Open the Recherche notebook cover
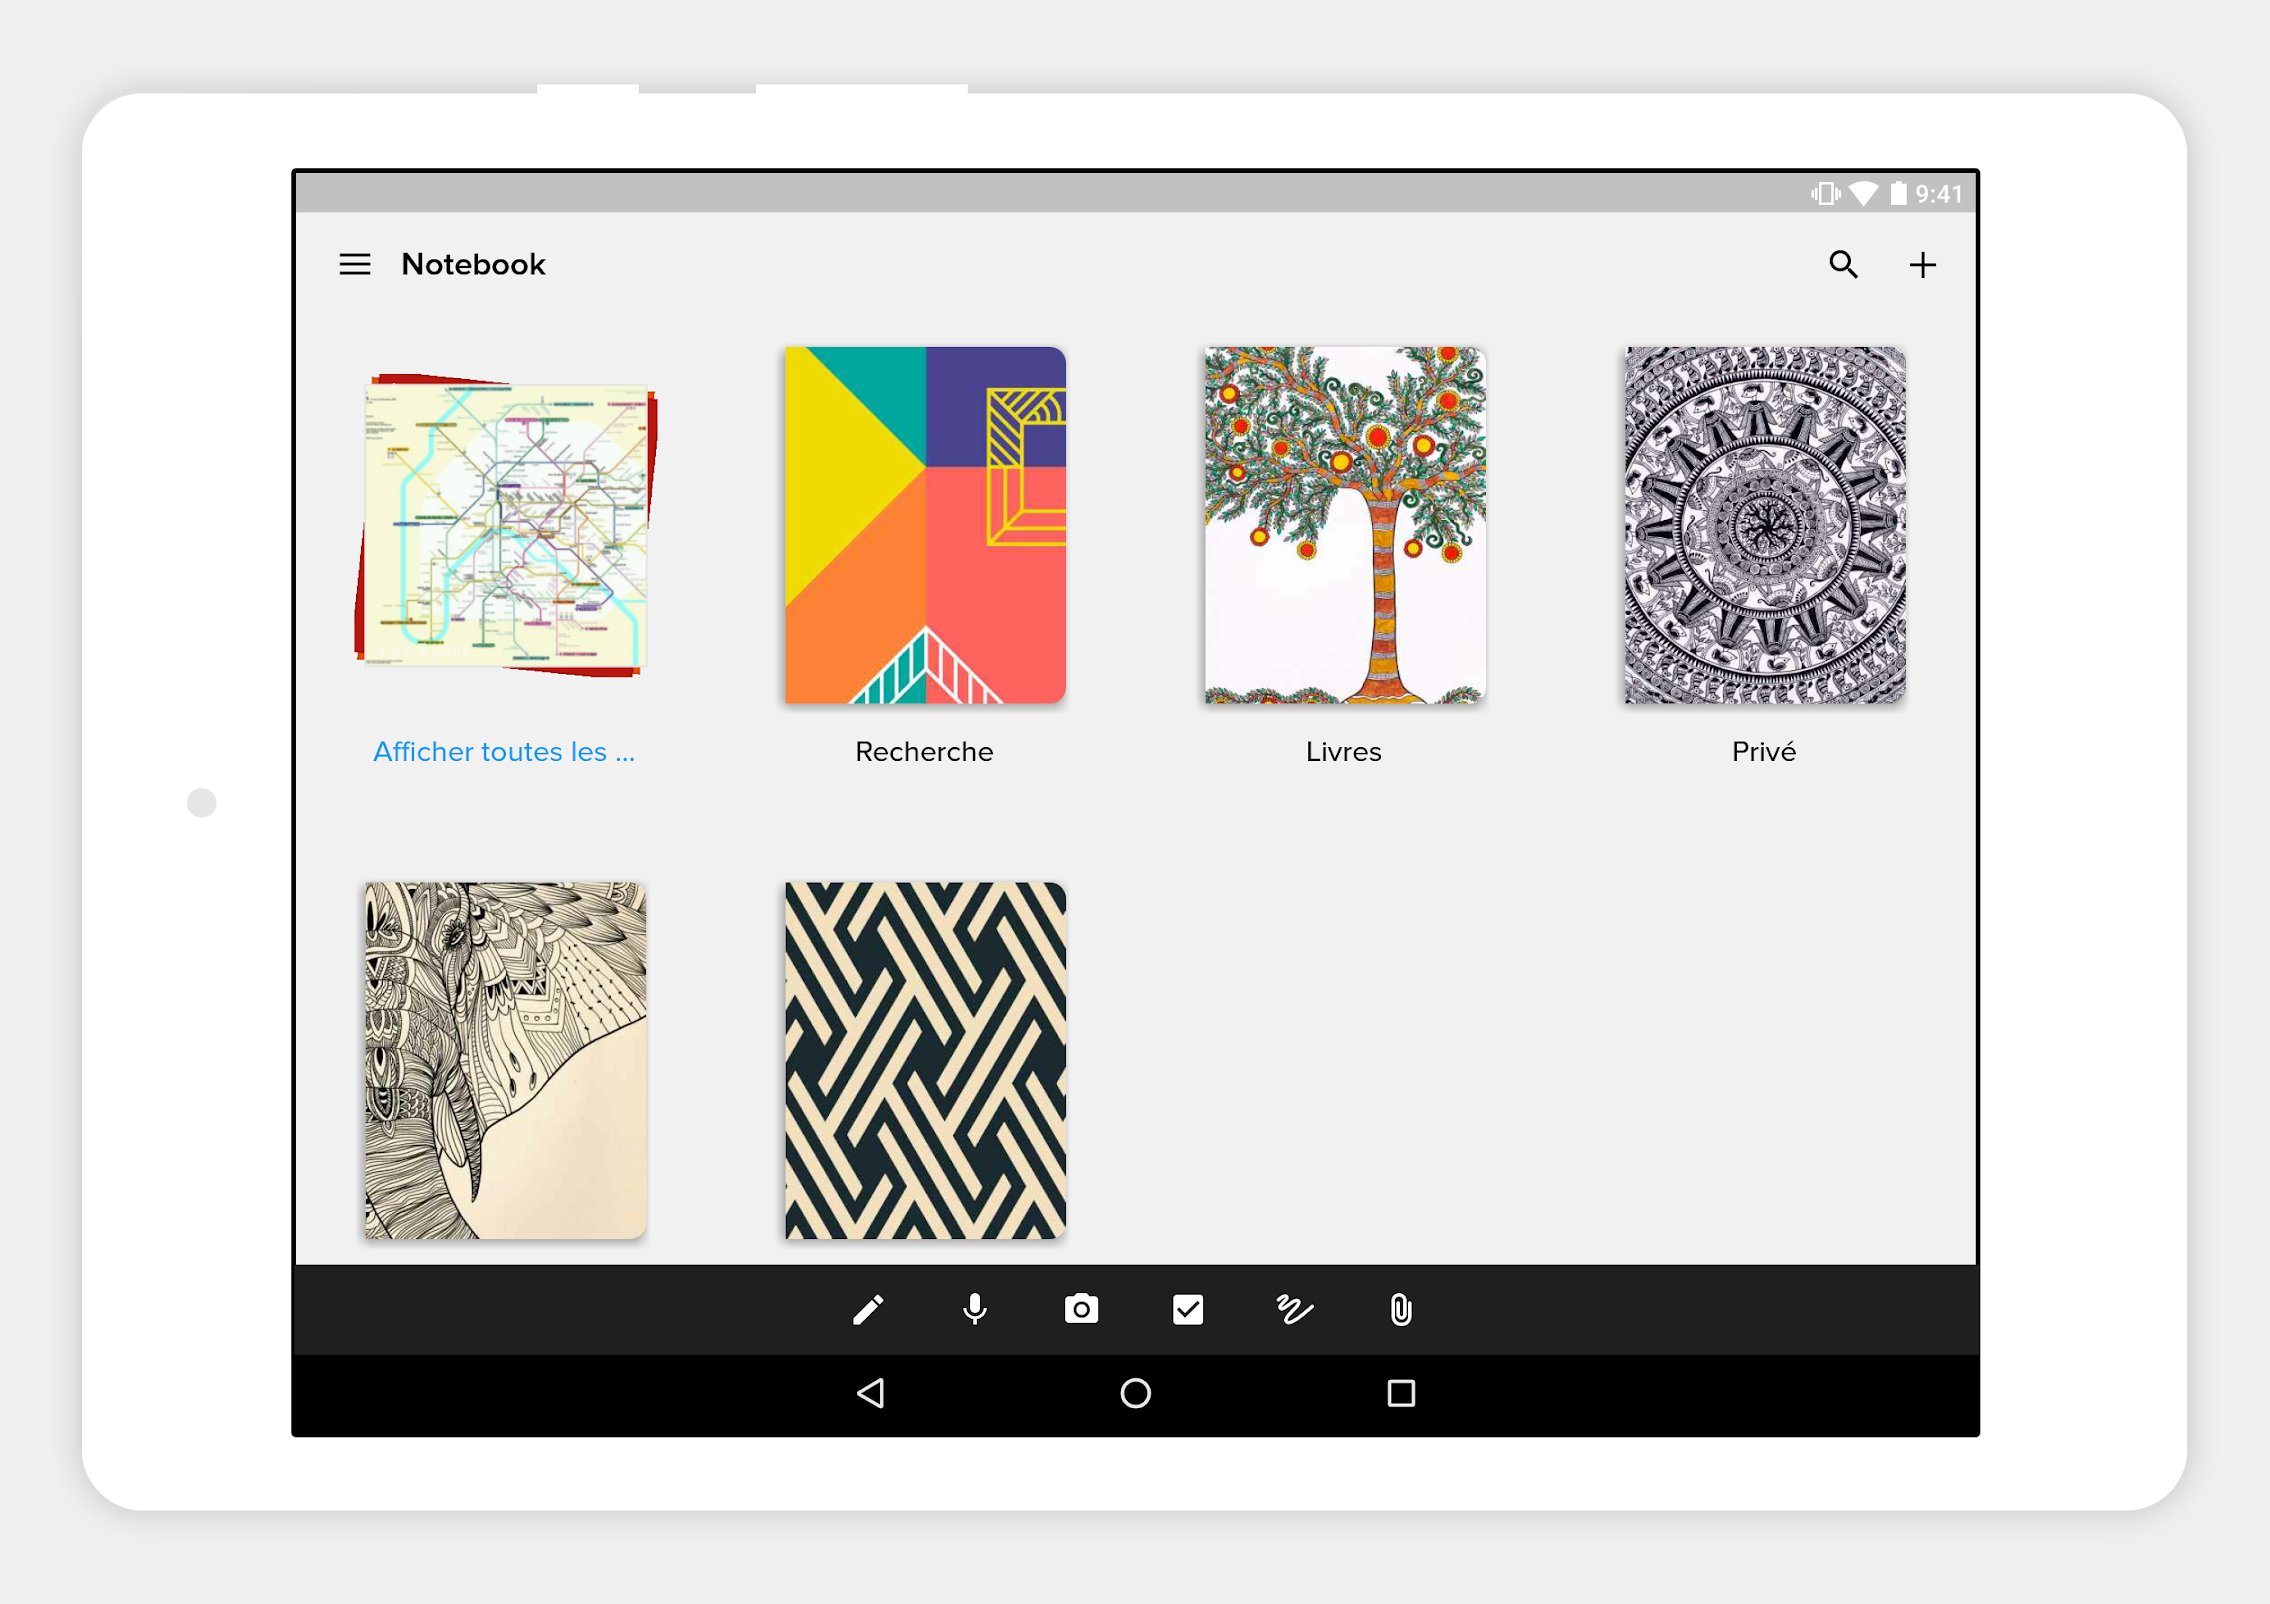The height and width of the screenshot is (1604, 2270). [x=925, y=525]
